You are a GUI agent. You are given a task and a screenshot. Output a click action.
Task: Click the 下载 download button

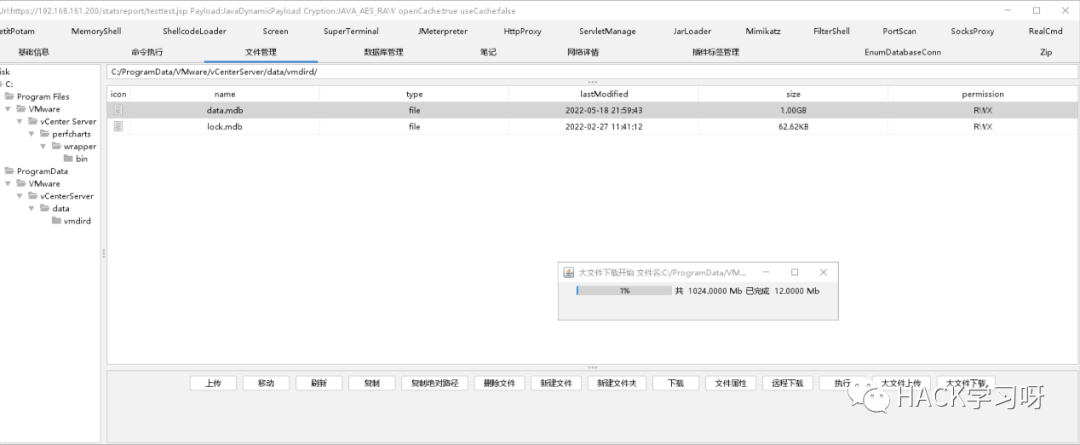pyautogui.click(x=676, y=383)
